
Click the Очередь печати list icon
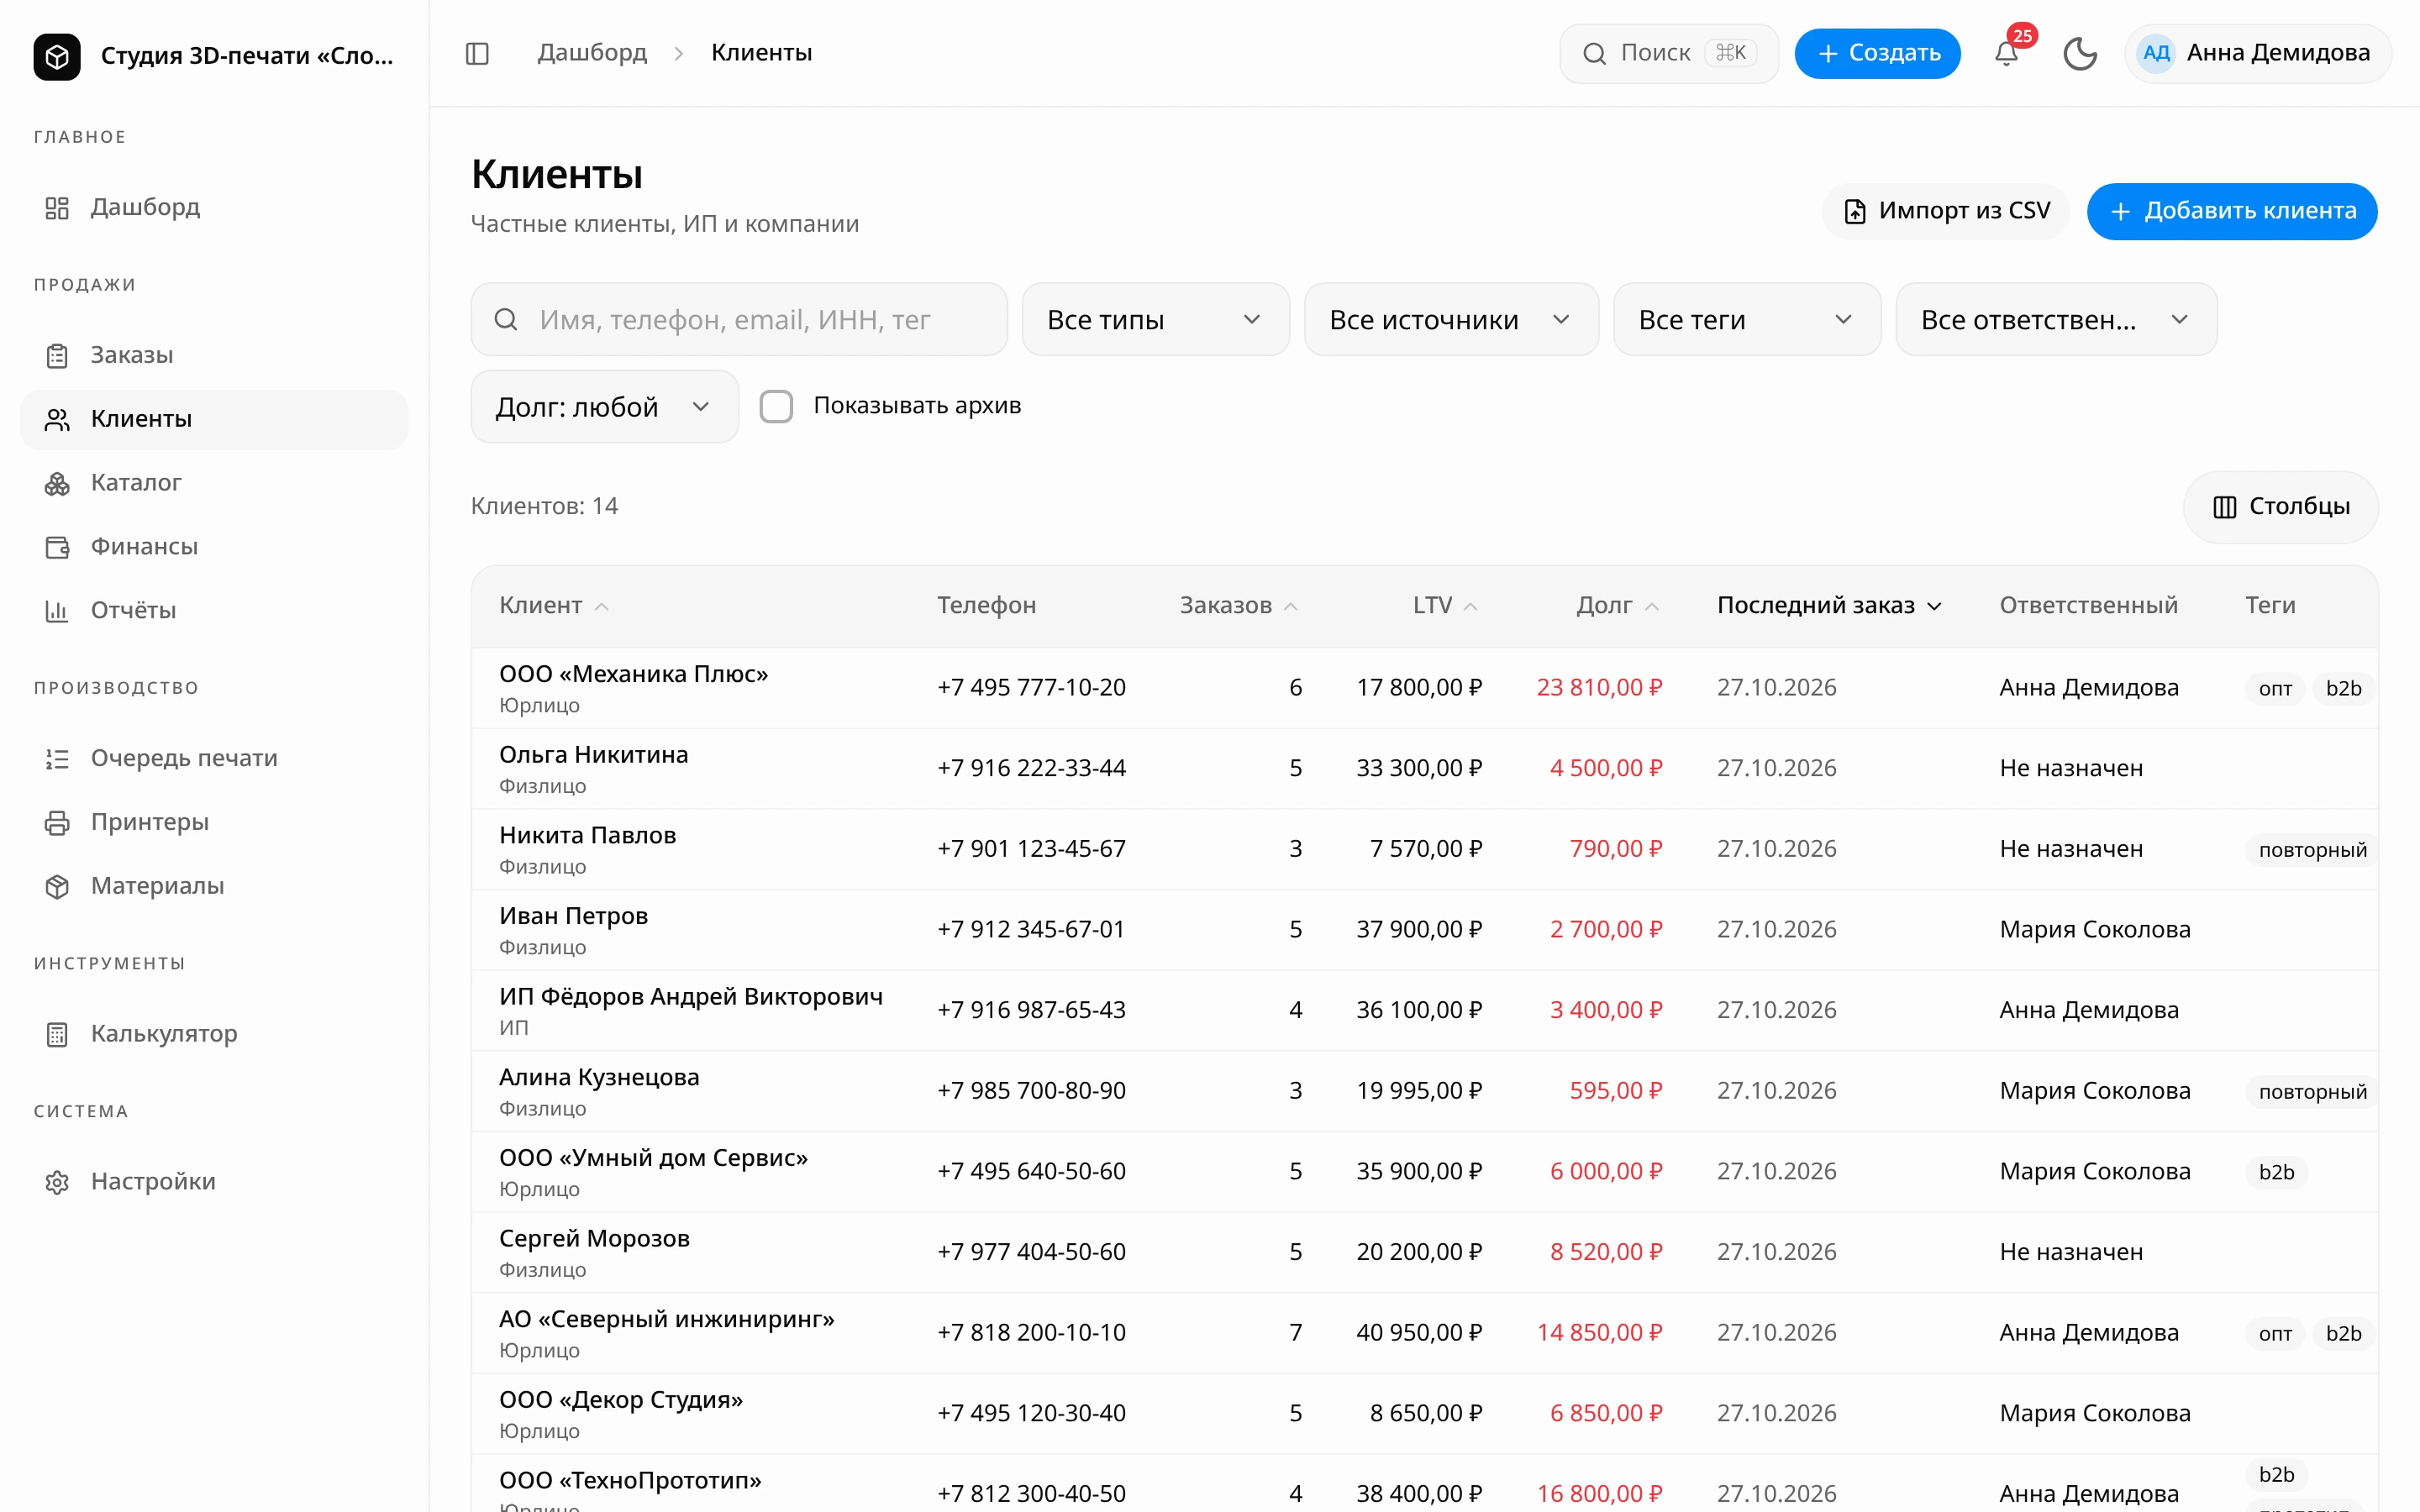click(x=57, y=759)
